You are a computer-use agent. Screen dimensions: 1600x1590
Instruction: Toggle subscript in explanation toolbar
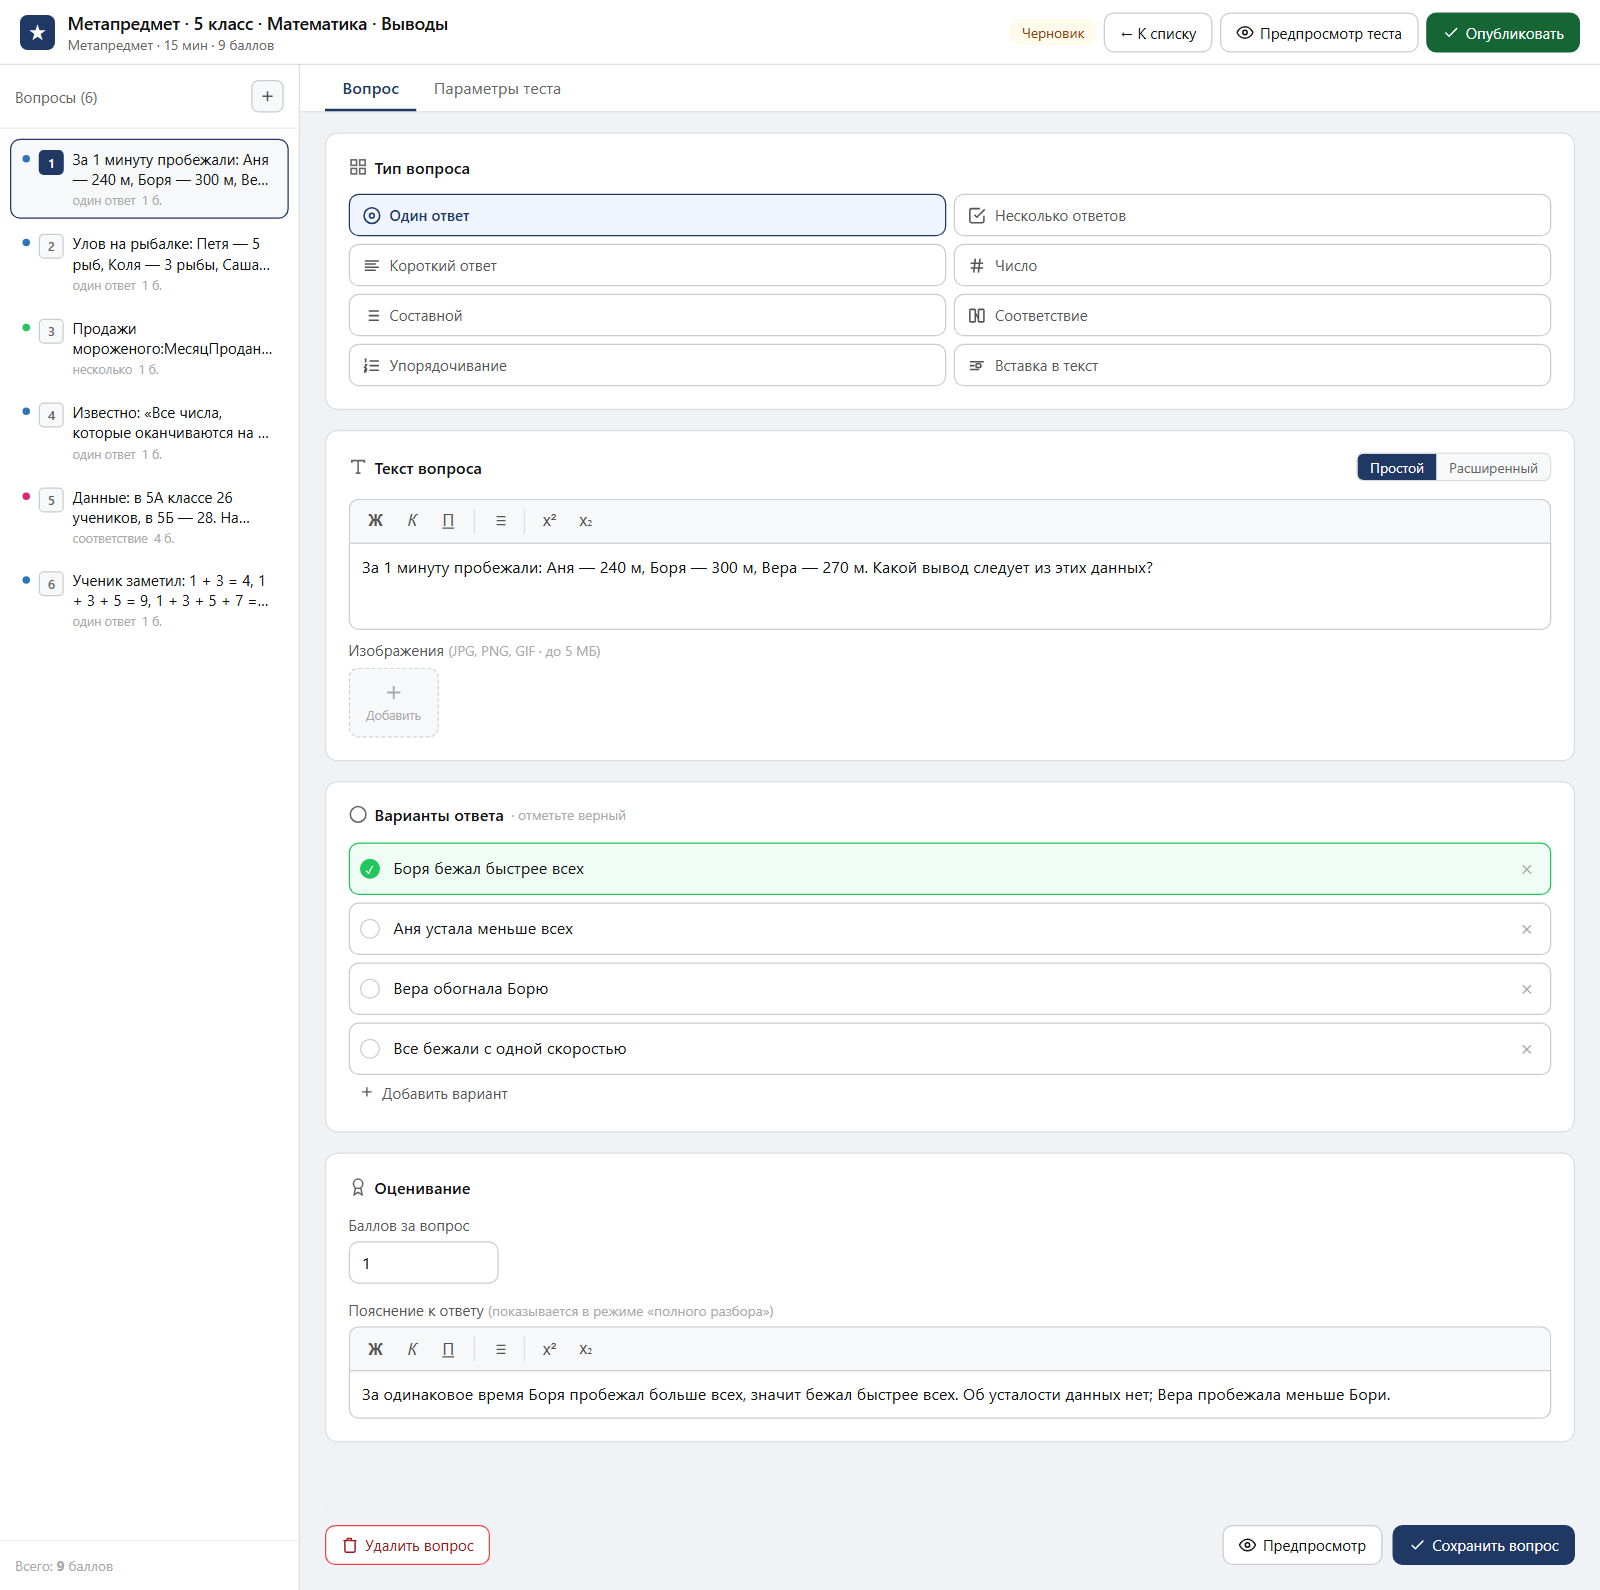(586, 1349)
